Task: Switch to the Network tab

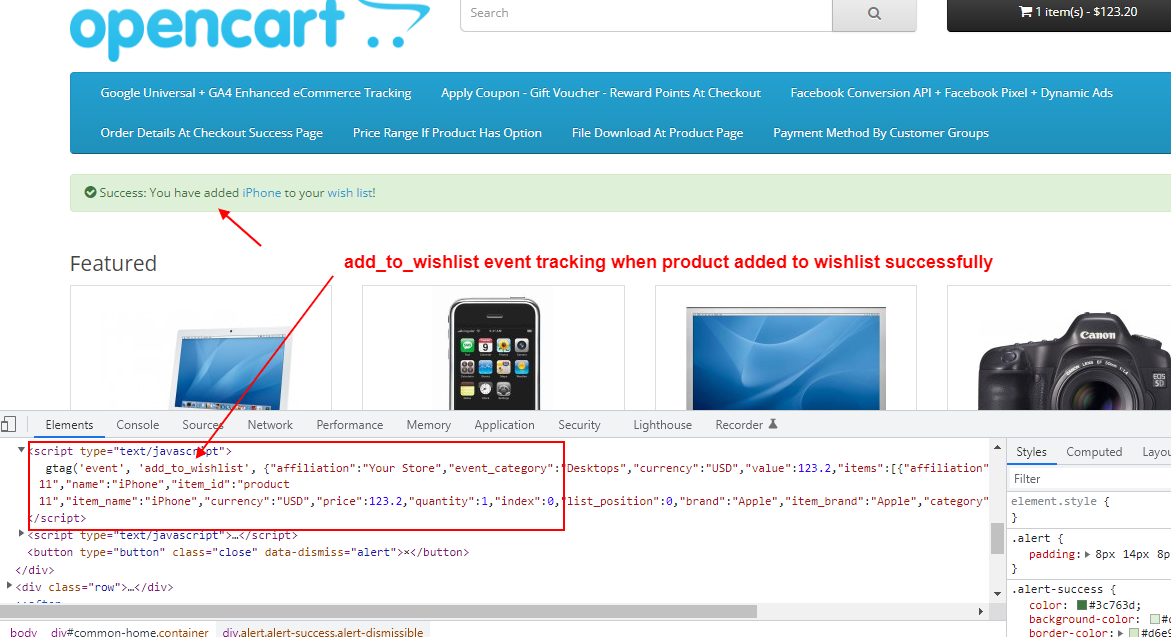Action: tap(270, 425)
